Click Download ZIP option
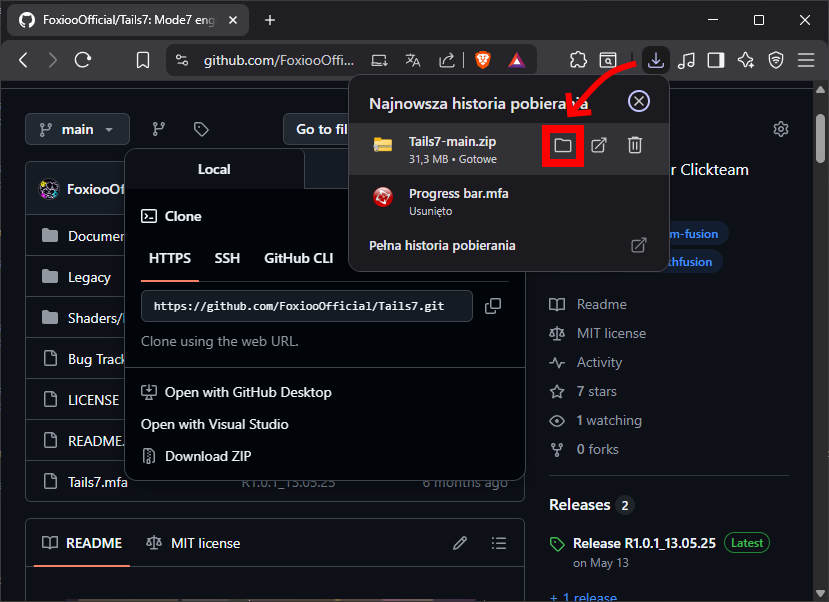 click(208, 456)
